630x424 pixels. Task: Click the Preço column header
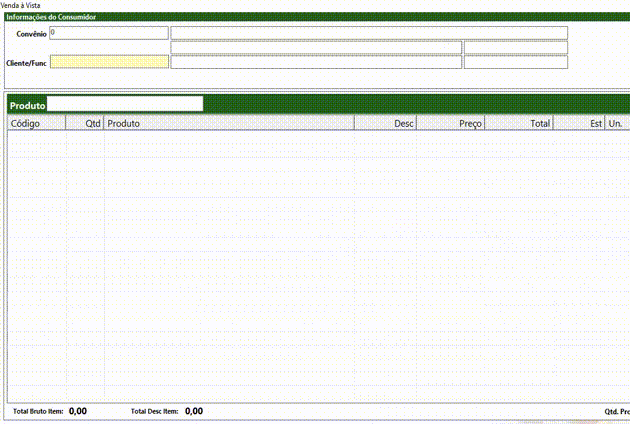pyautogui.click(x=451, y=123)
